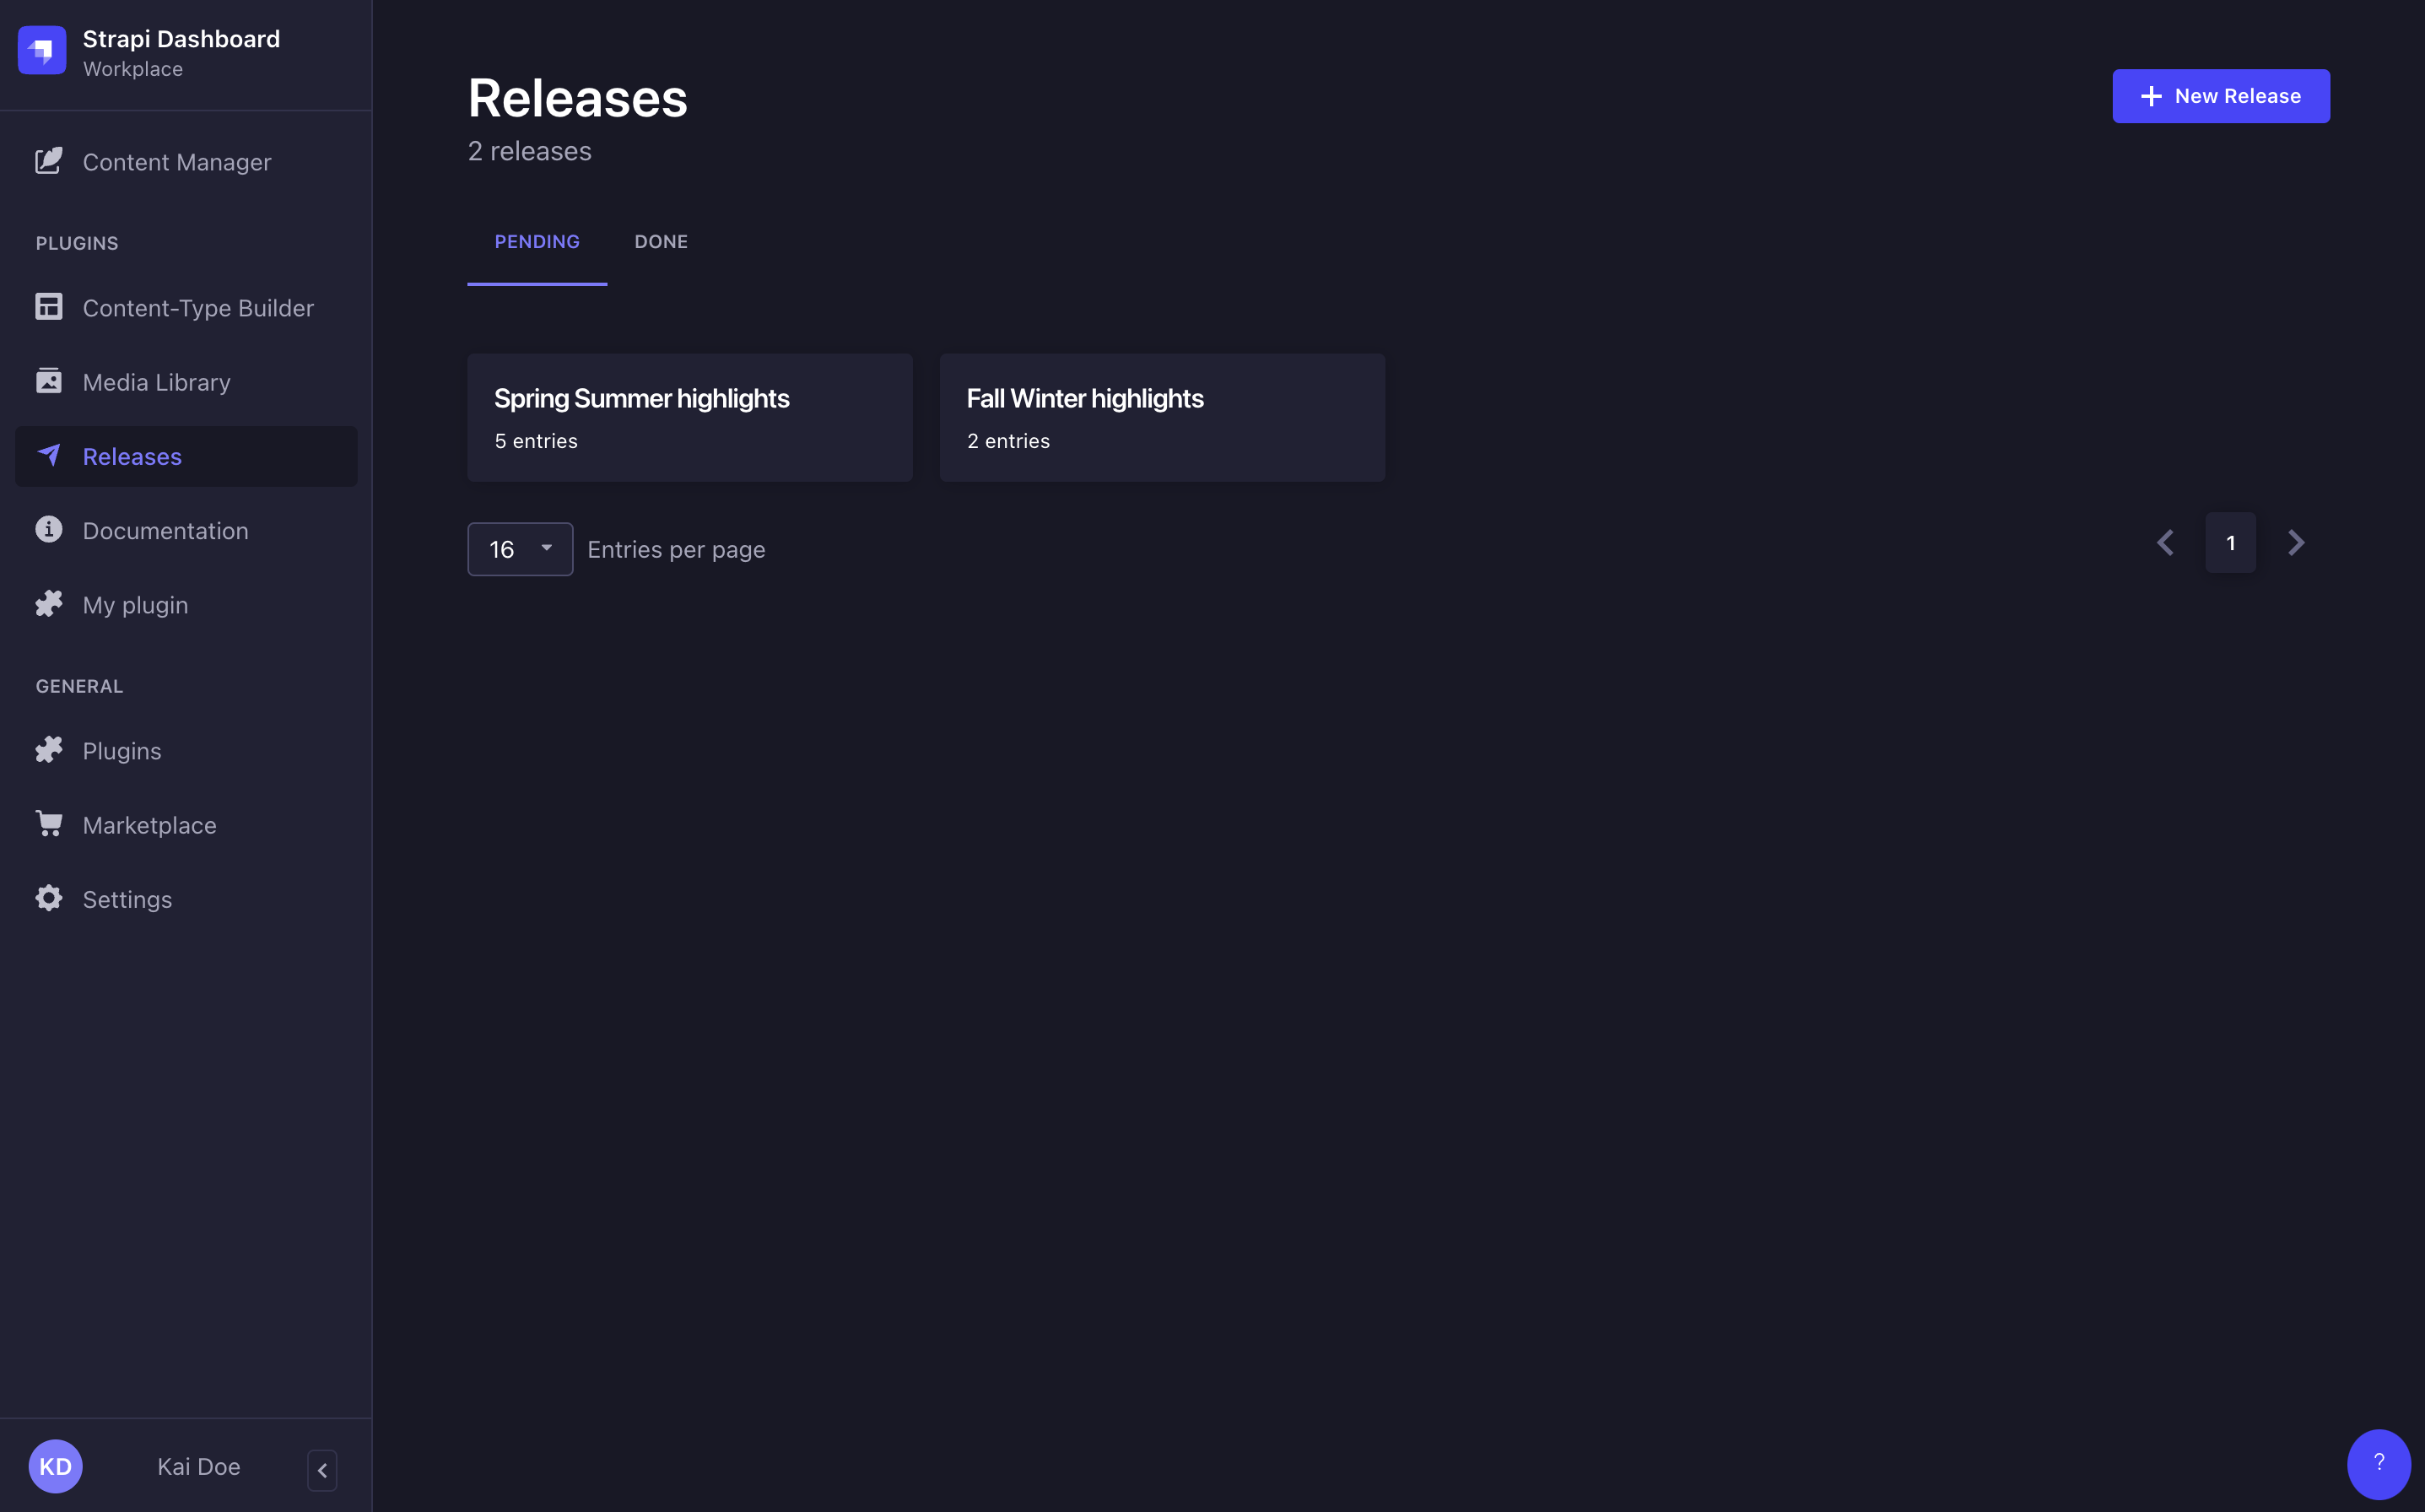2425x1512 pixels.
Task: Click the Kai Doe avatar badge
Action: click(x=56, y=1466)
